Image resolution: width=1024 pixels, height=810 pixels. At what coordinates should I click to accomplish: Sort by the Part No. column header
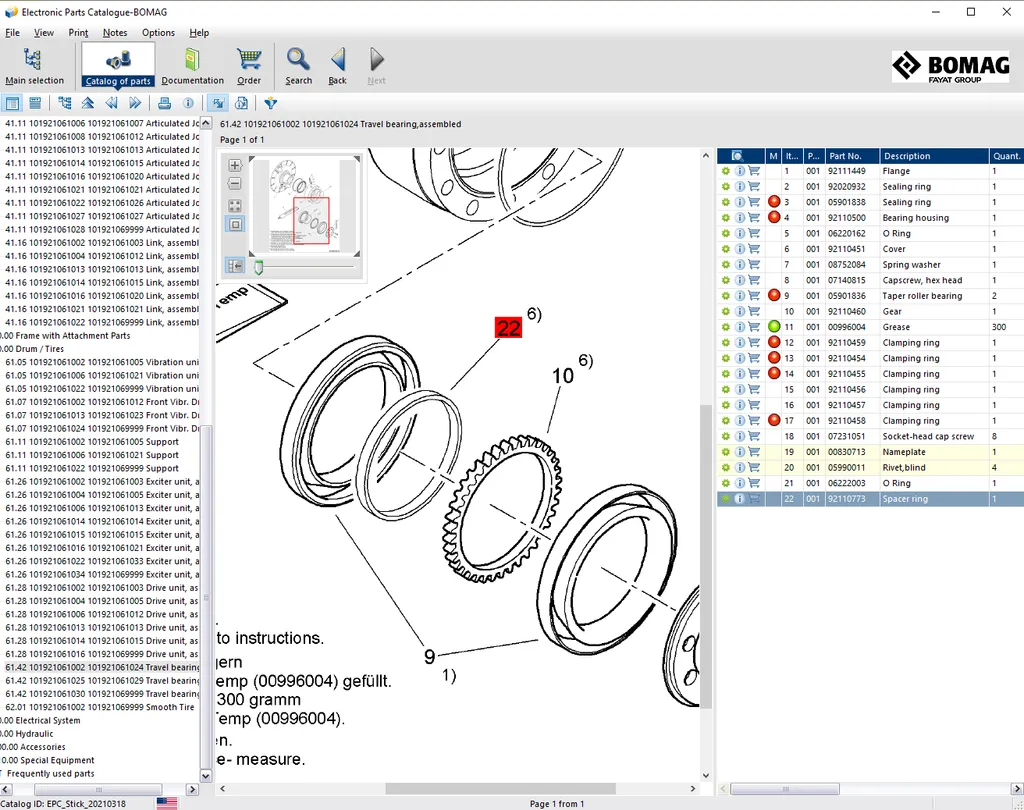click(852, 155)
